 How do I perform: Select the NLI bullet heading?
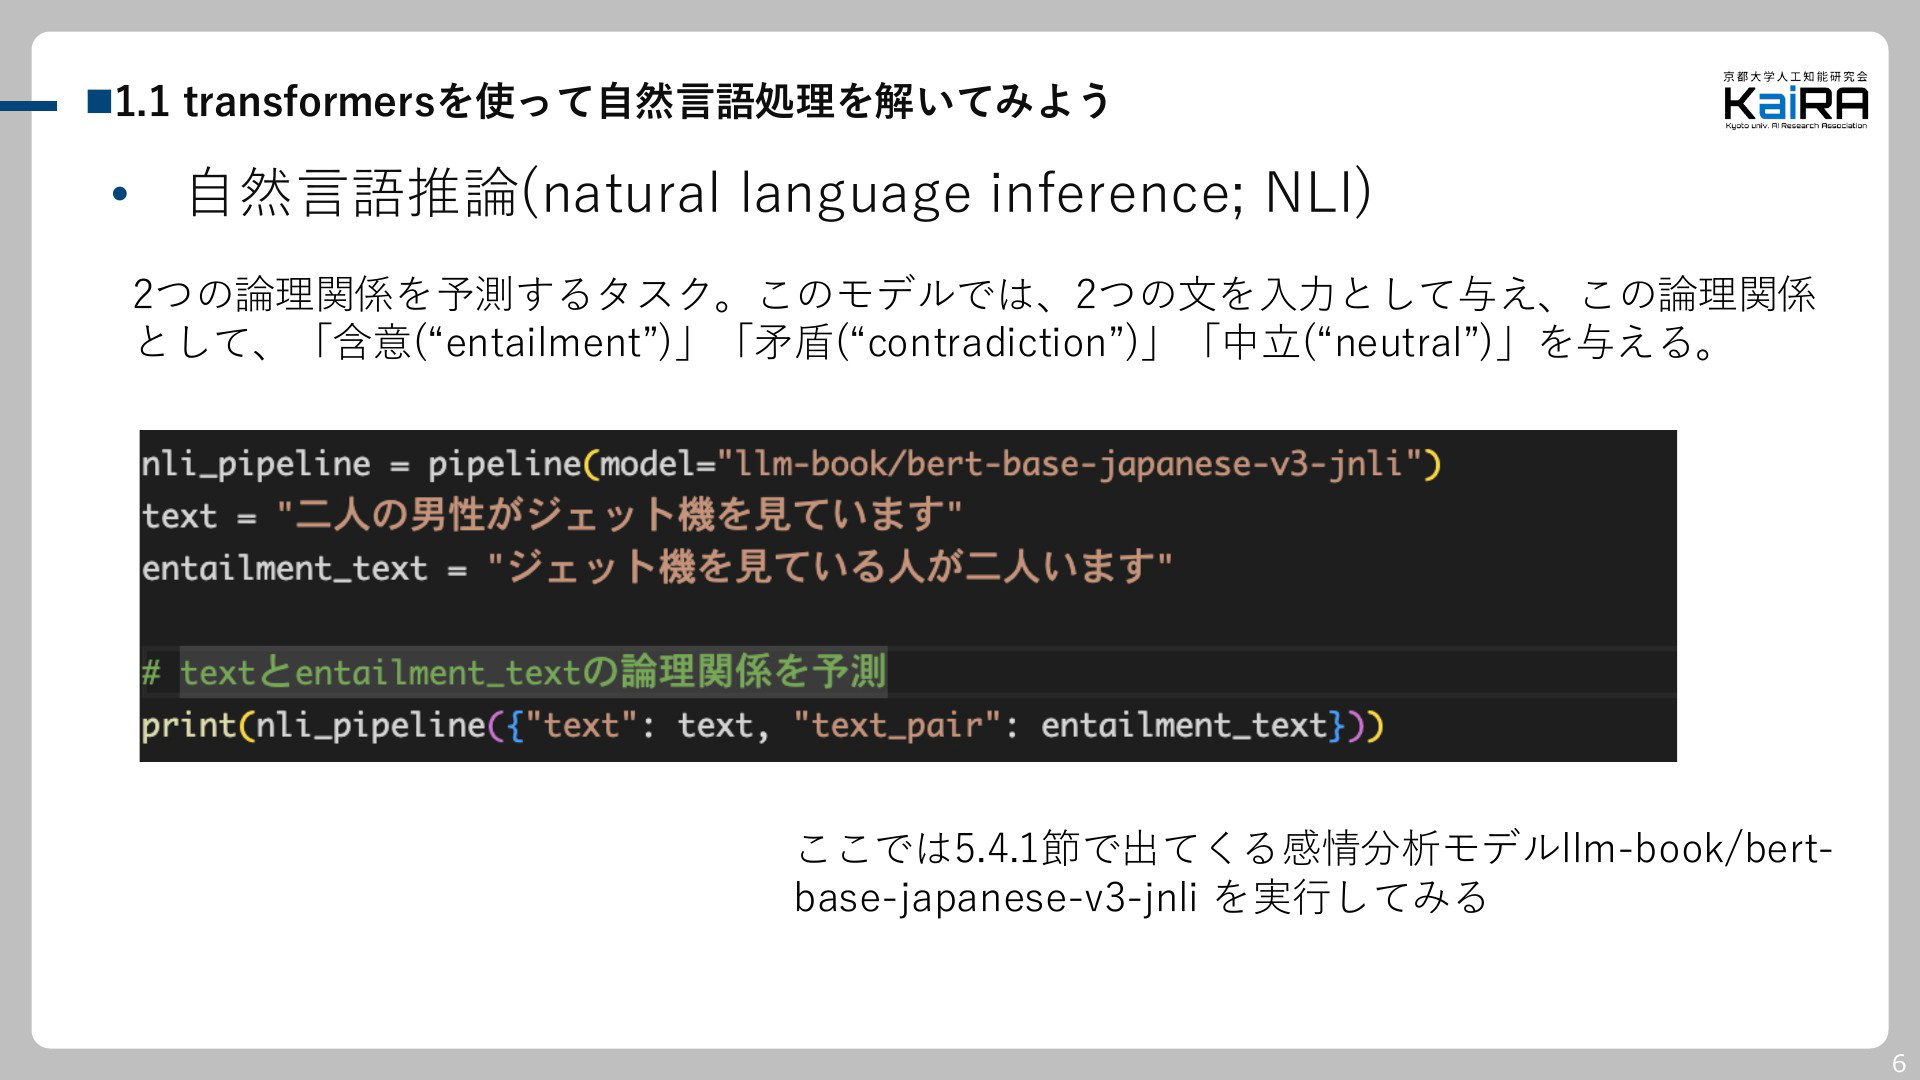point(778,193)
